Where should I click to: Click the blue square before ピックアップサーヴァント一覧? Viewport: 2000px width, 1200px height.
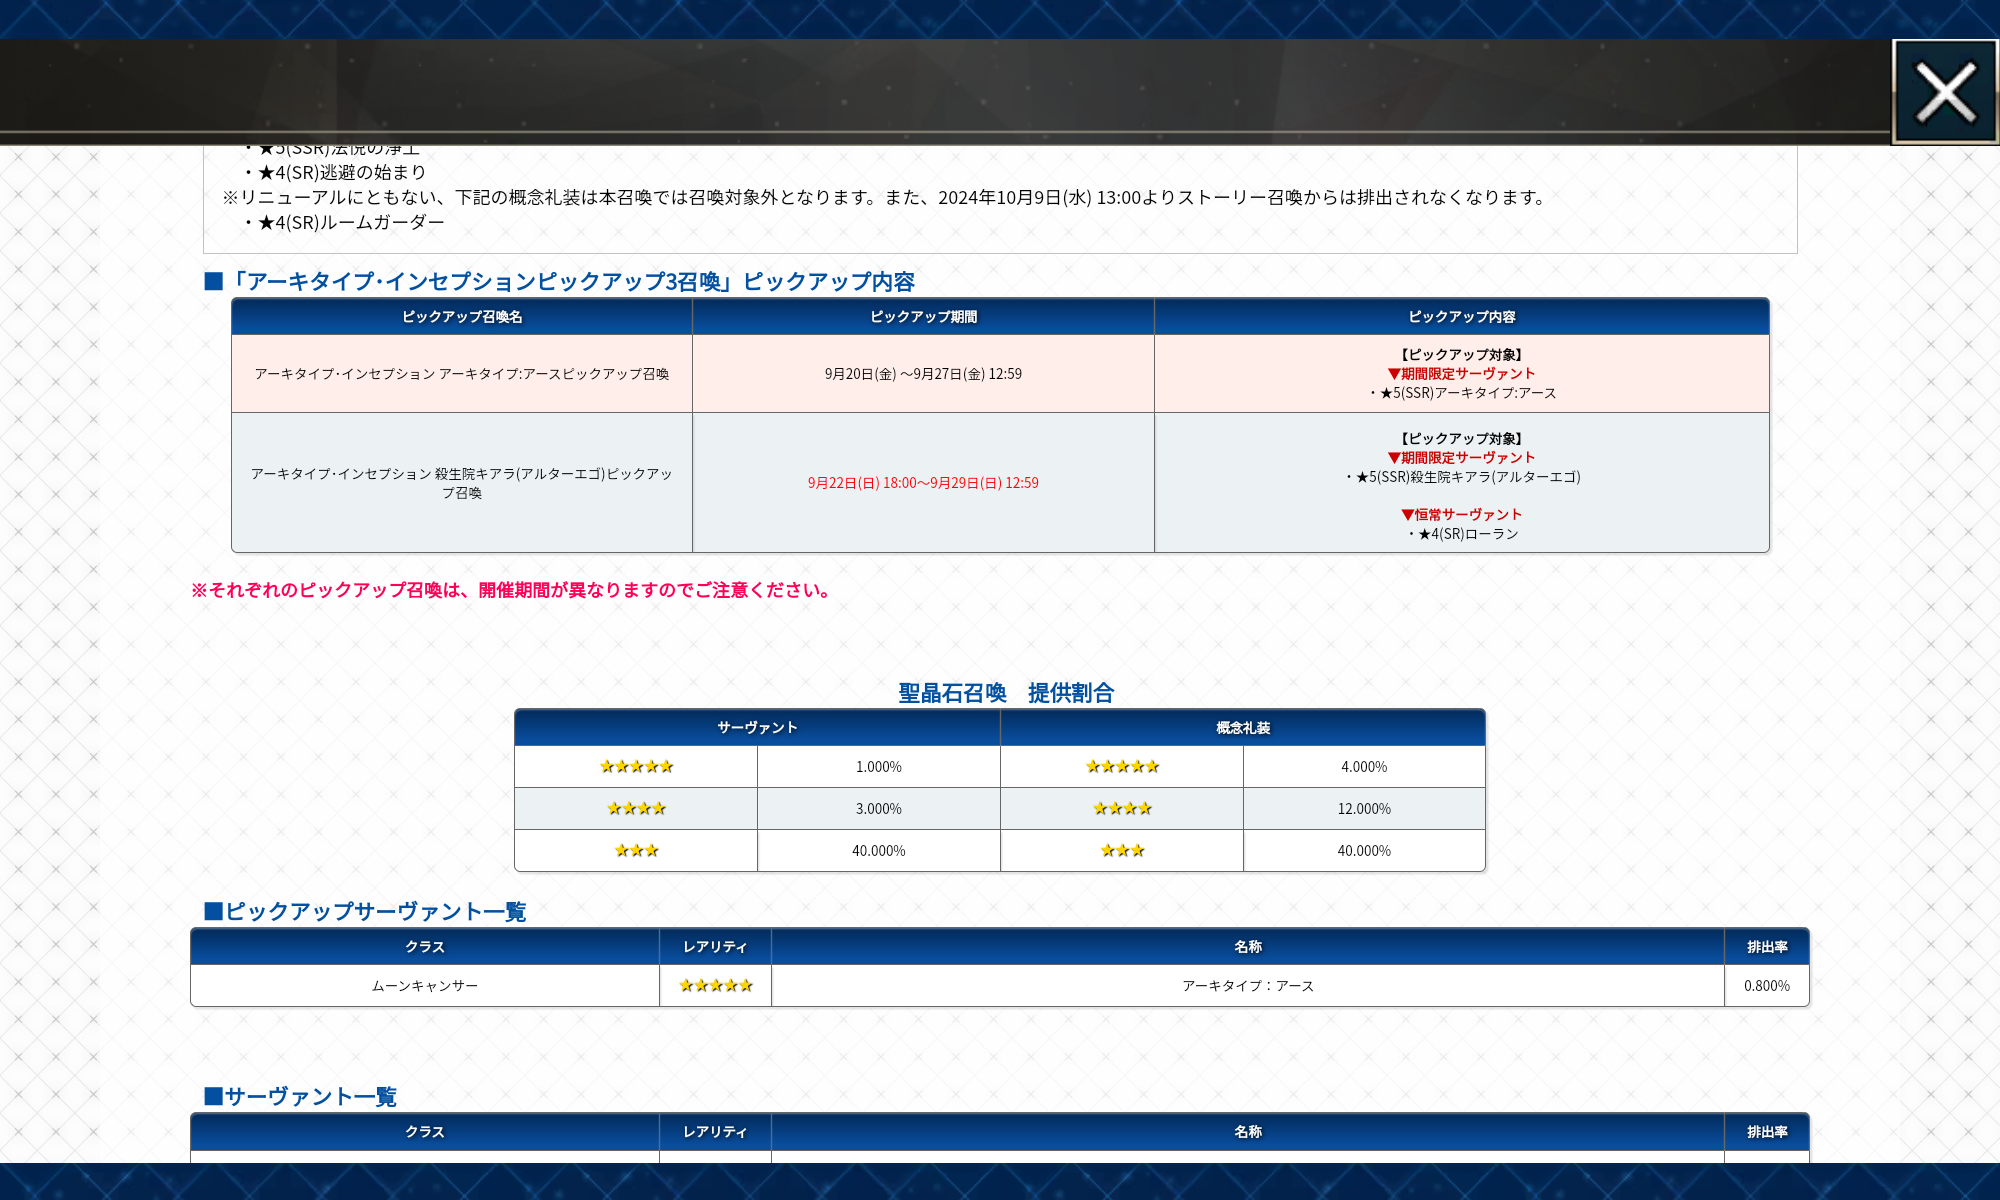(213, 911)
